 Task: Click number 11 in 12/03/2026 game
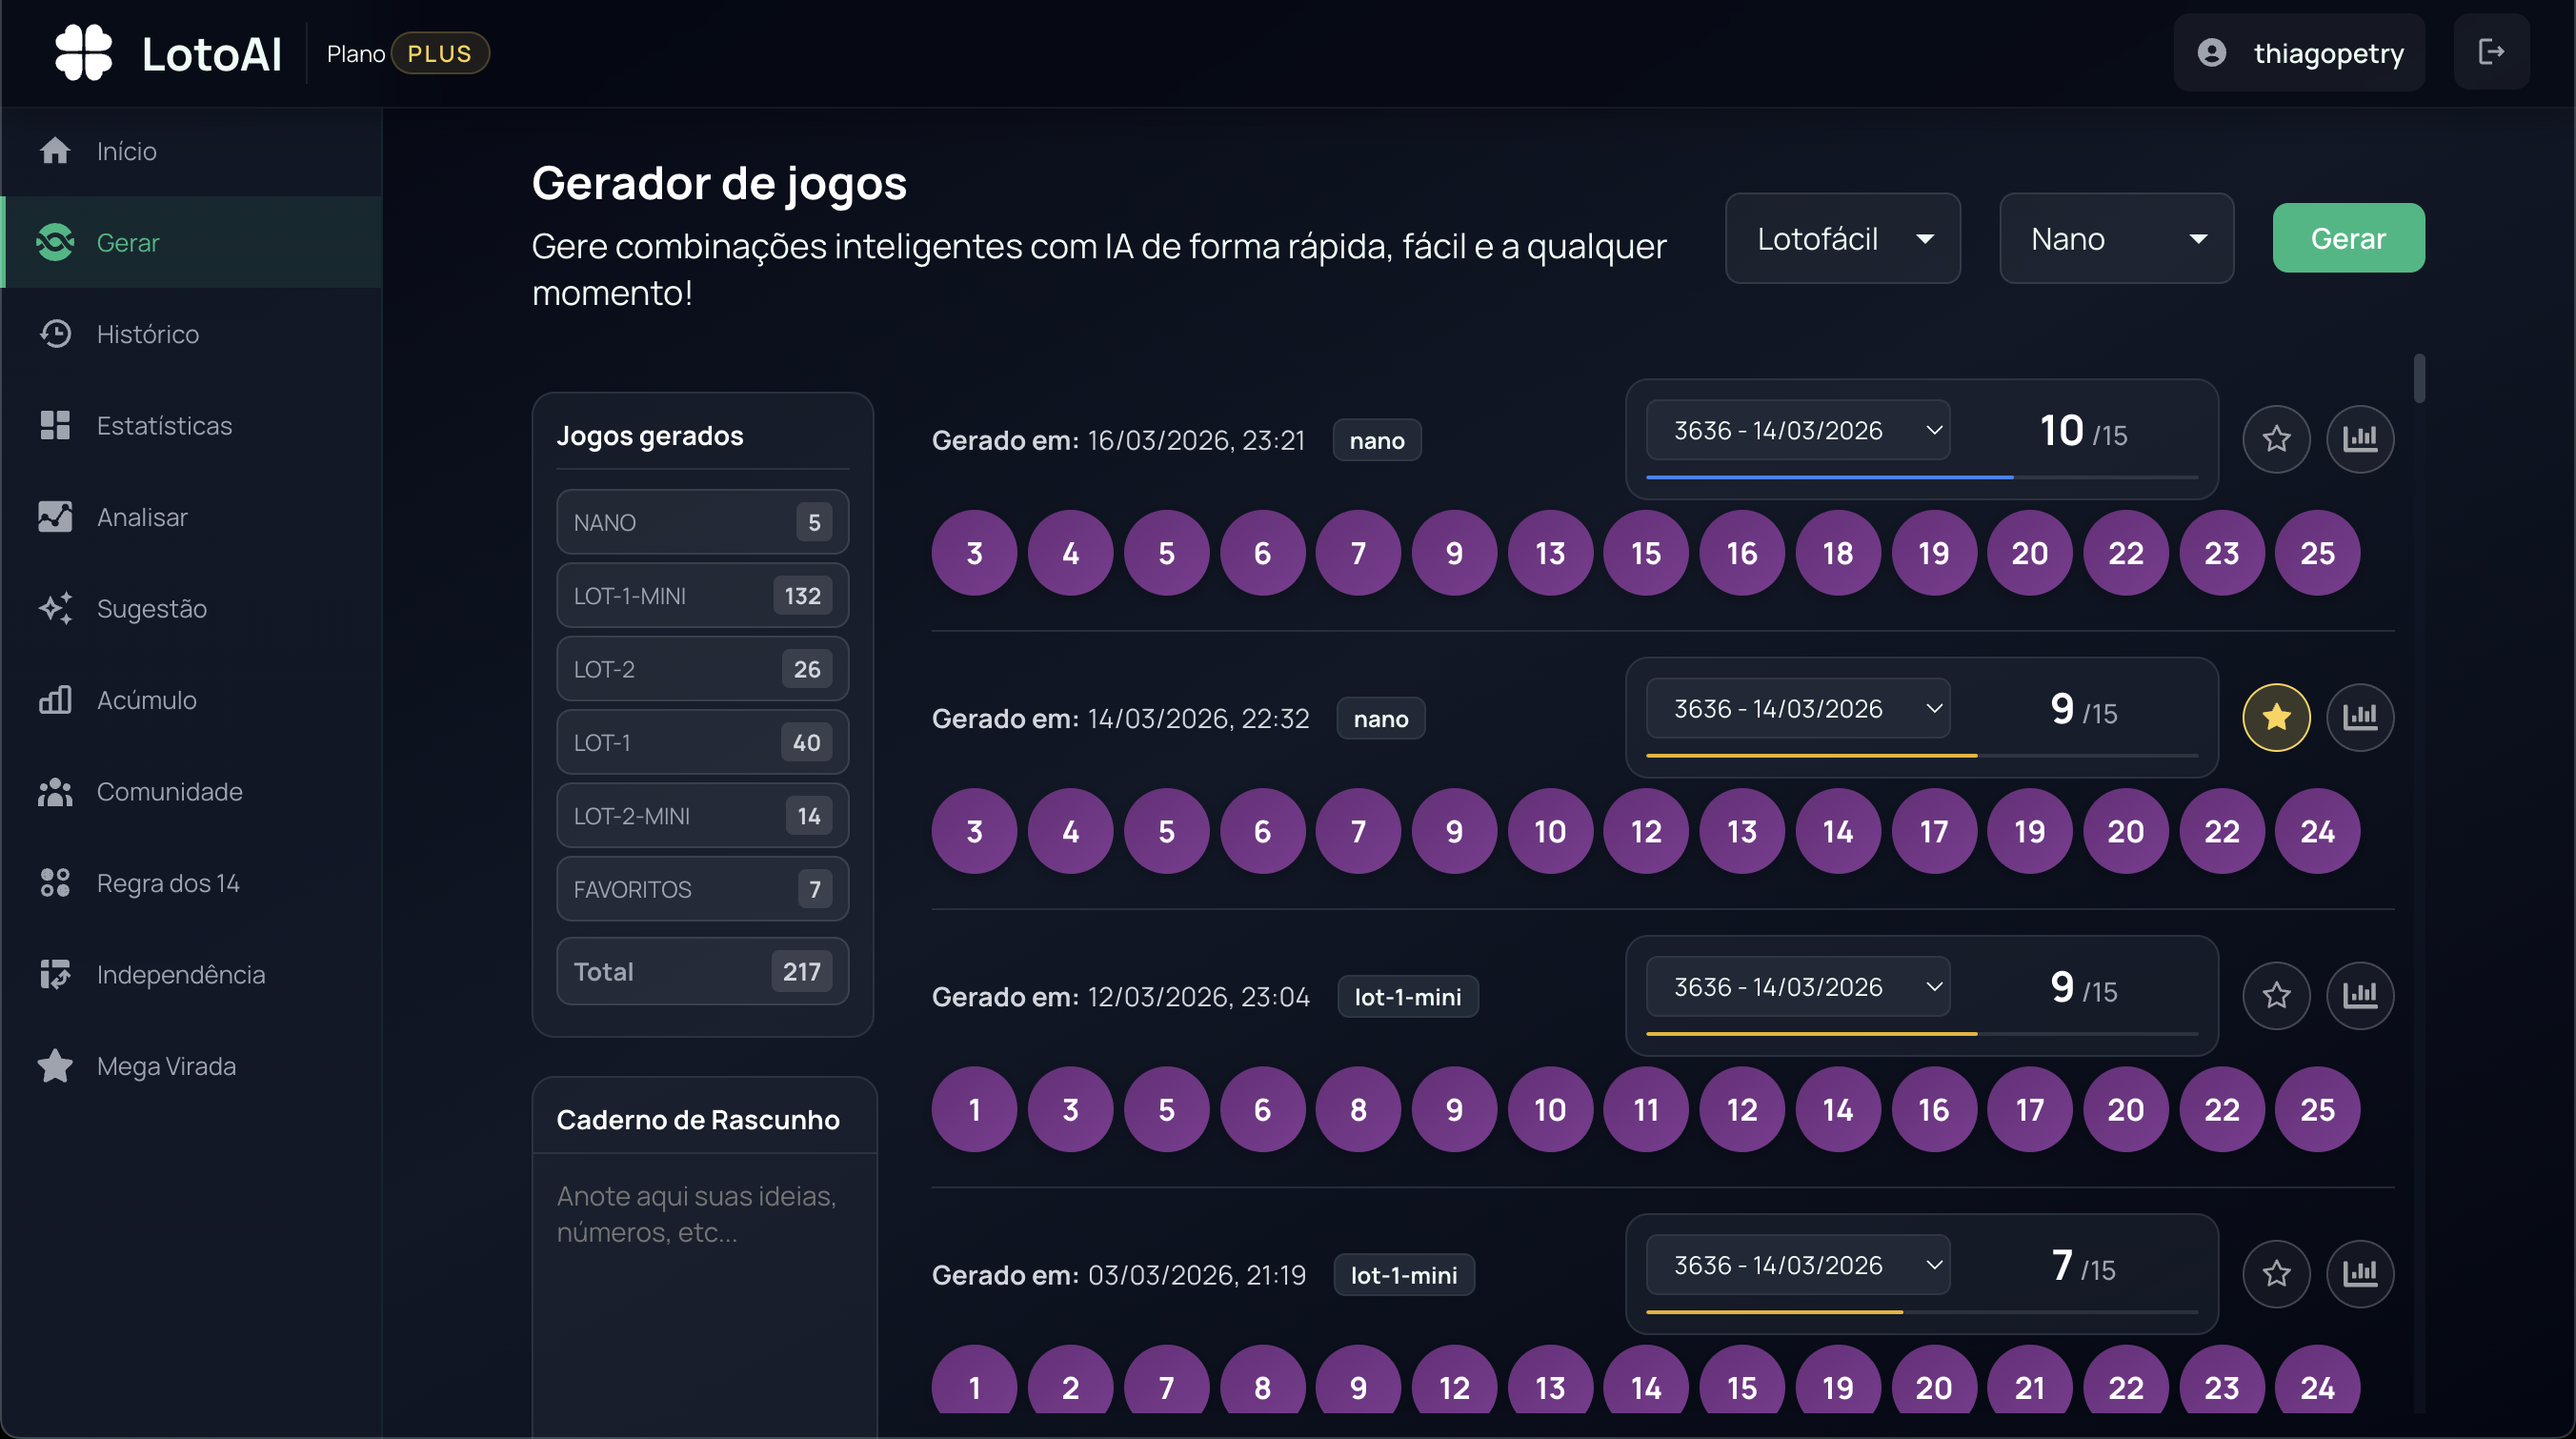1645,1109
